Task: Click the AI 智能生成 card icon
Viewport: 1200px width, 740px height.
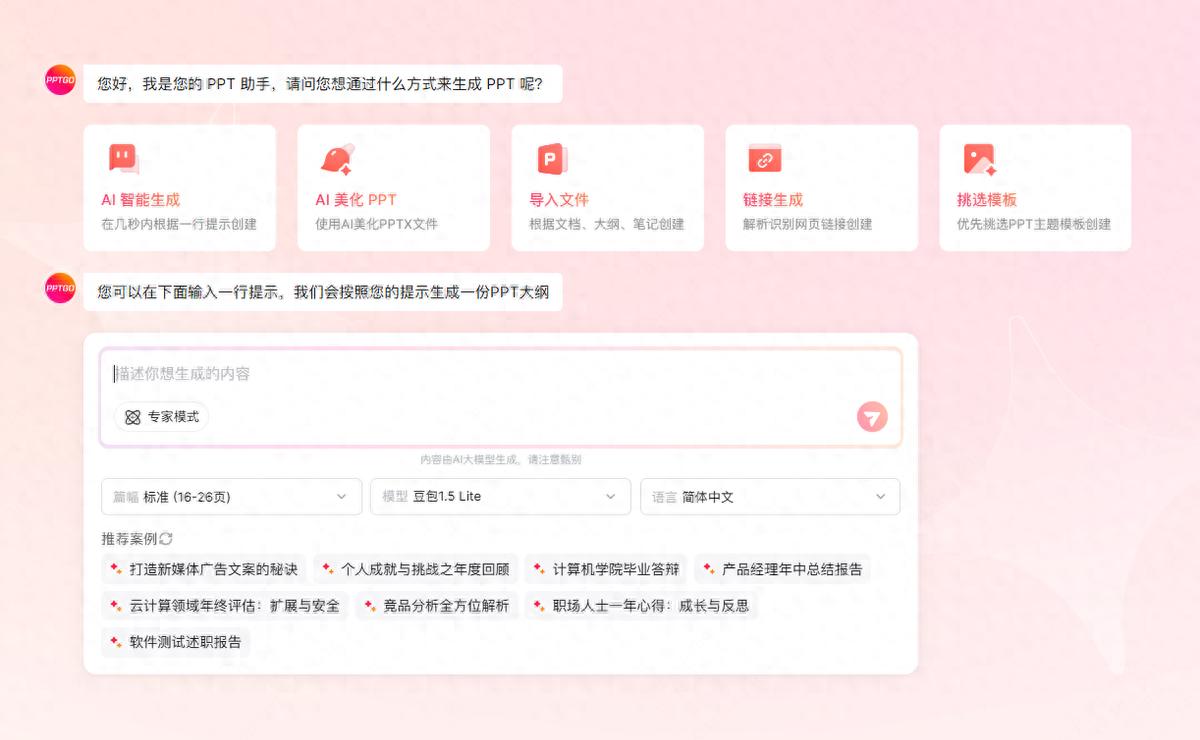Action: 123,159
